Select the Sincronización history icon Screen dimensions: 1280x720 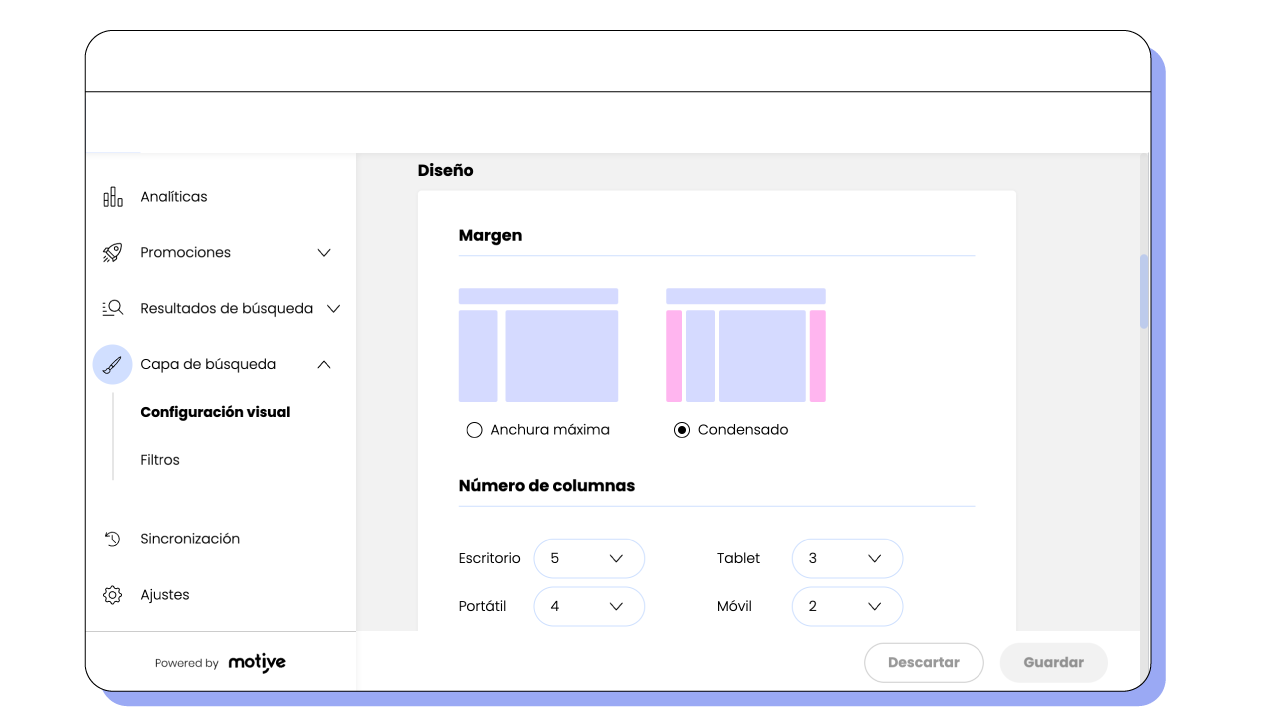click(x=112, y=538)
